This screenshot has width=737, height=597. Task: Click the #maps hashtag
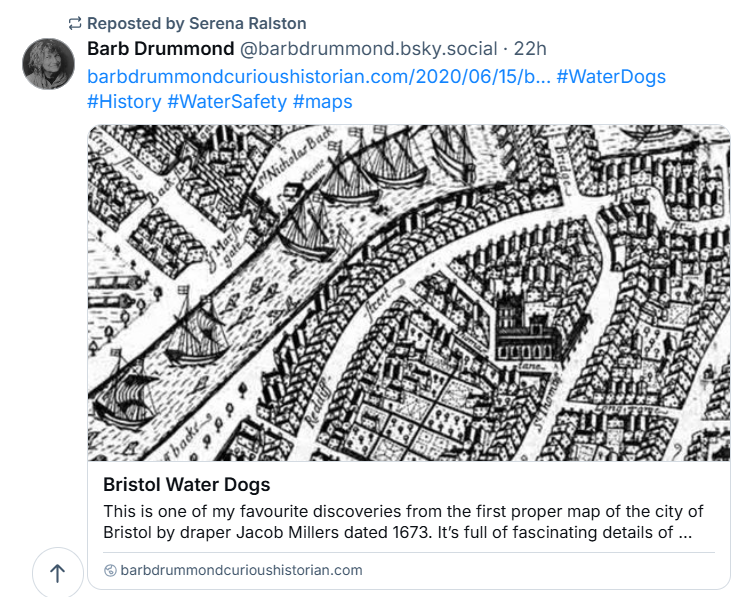322,102
